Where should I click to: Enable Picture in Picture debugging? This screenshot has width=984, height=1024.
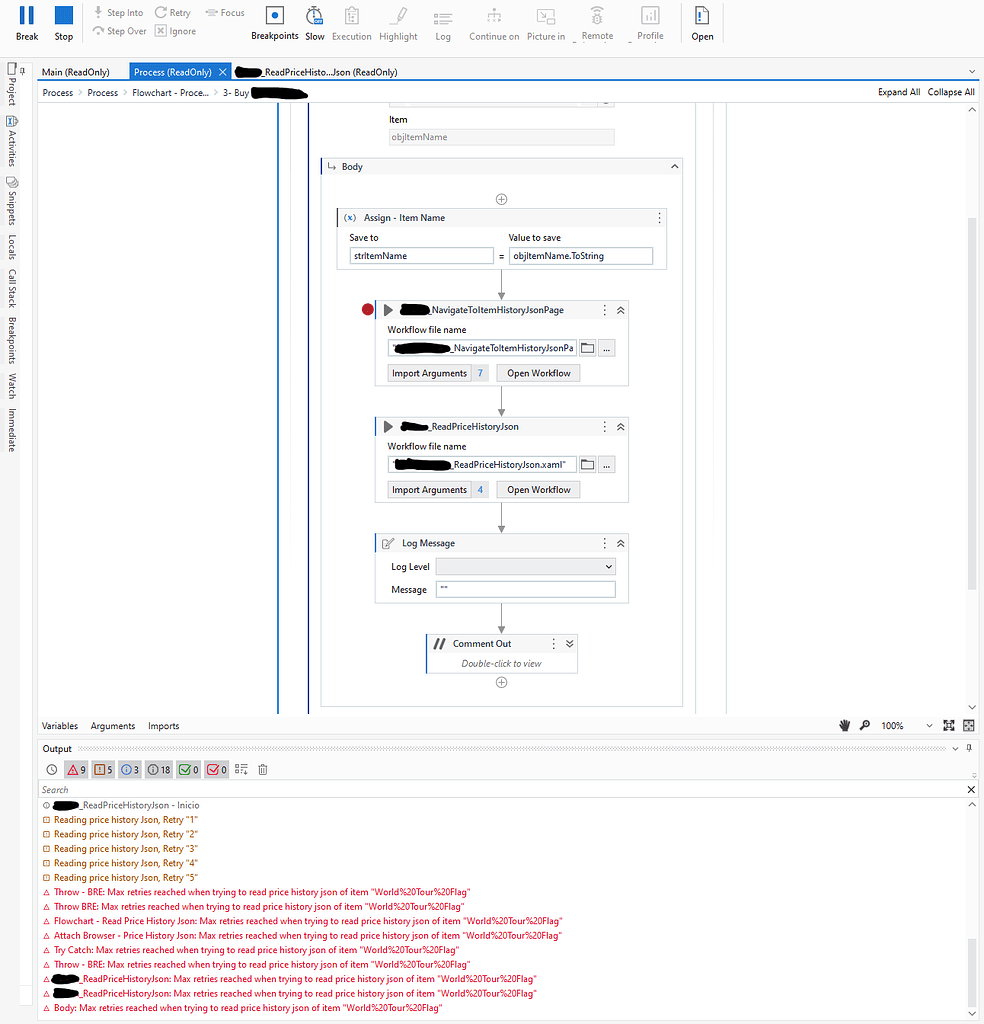click(545, 22)
